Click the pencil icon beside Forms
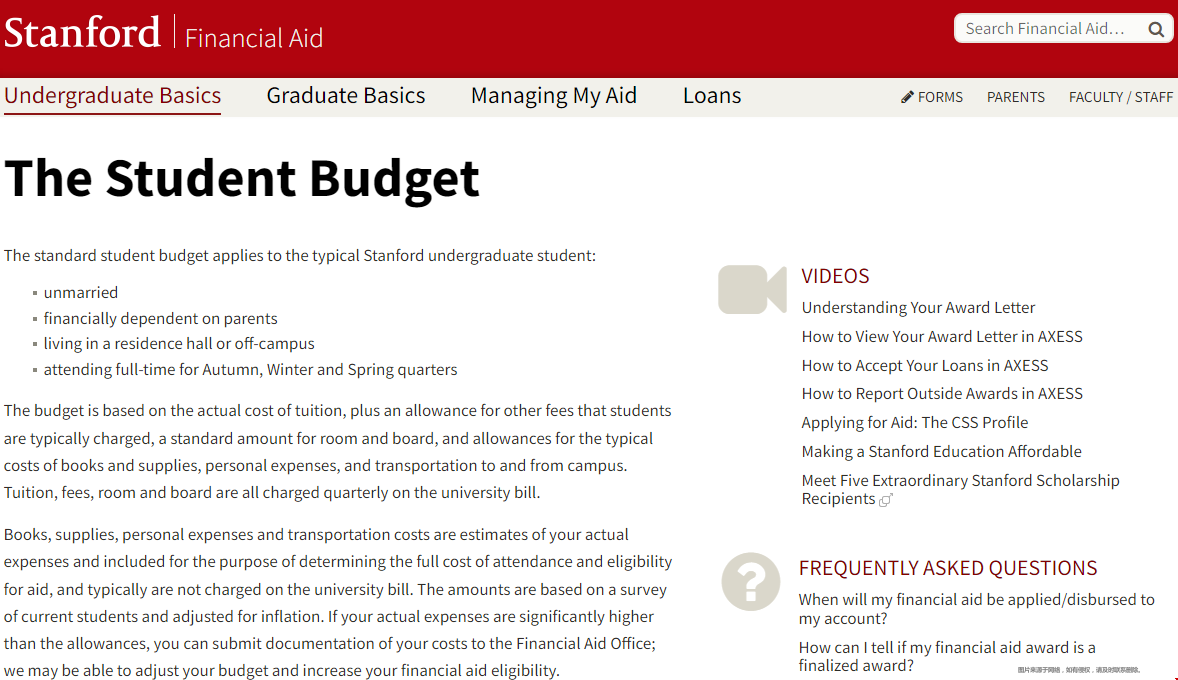The height and width of the screenshot is (680, 1178). (908, 97)
